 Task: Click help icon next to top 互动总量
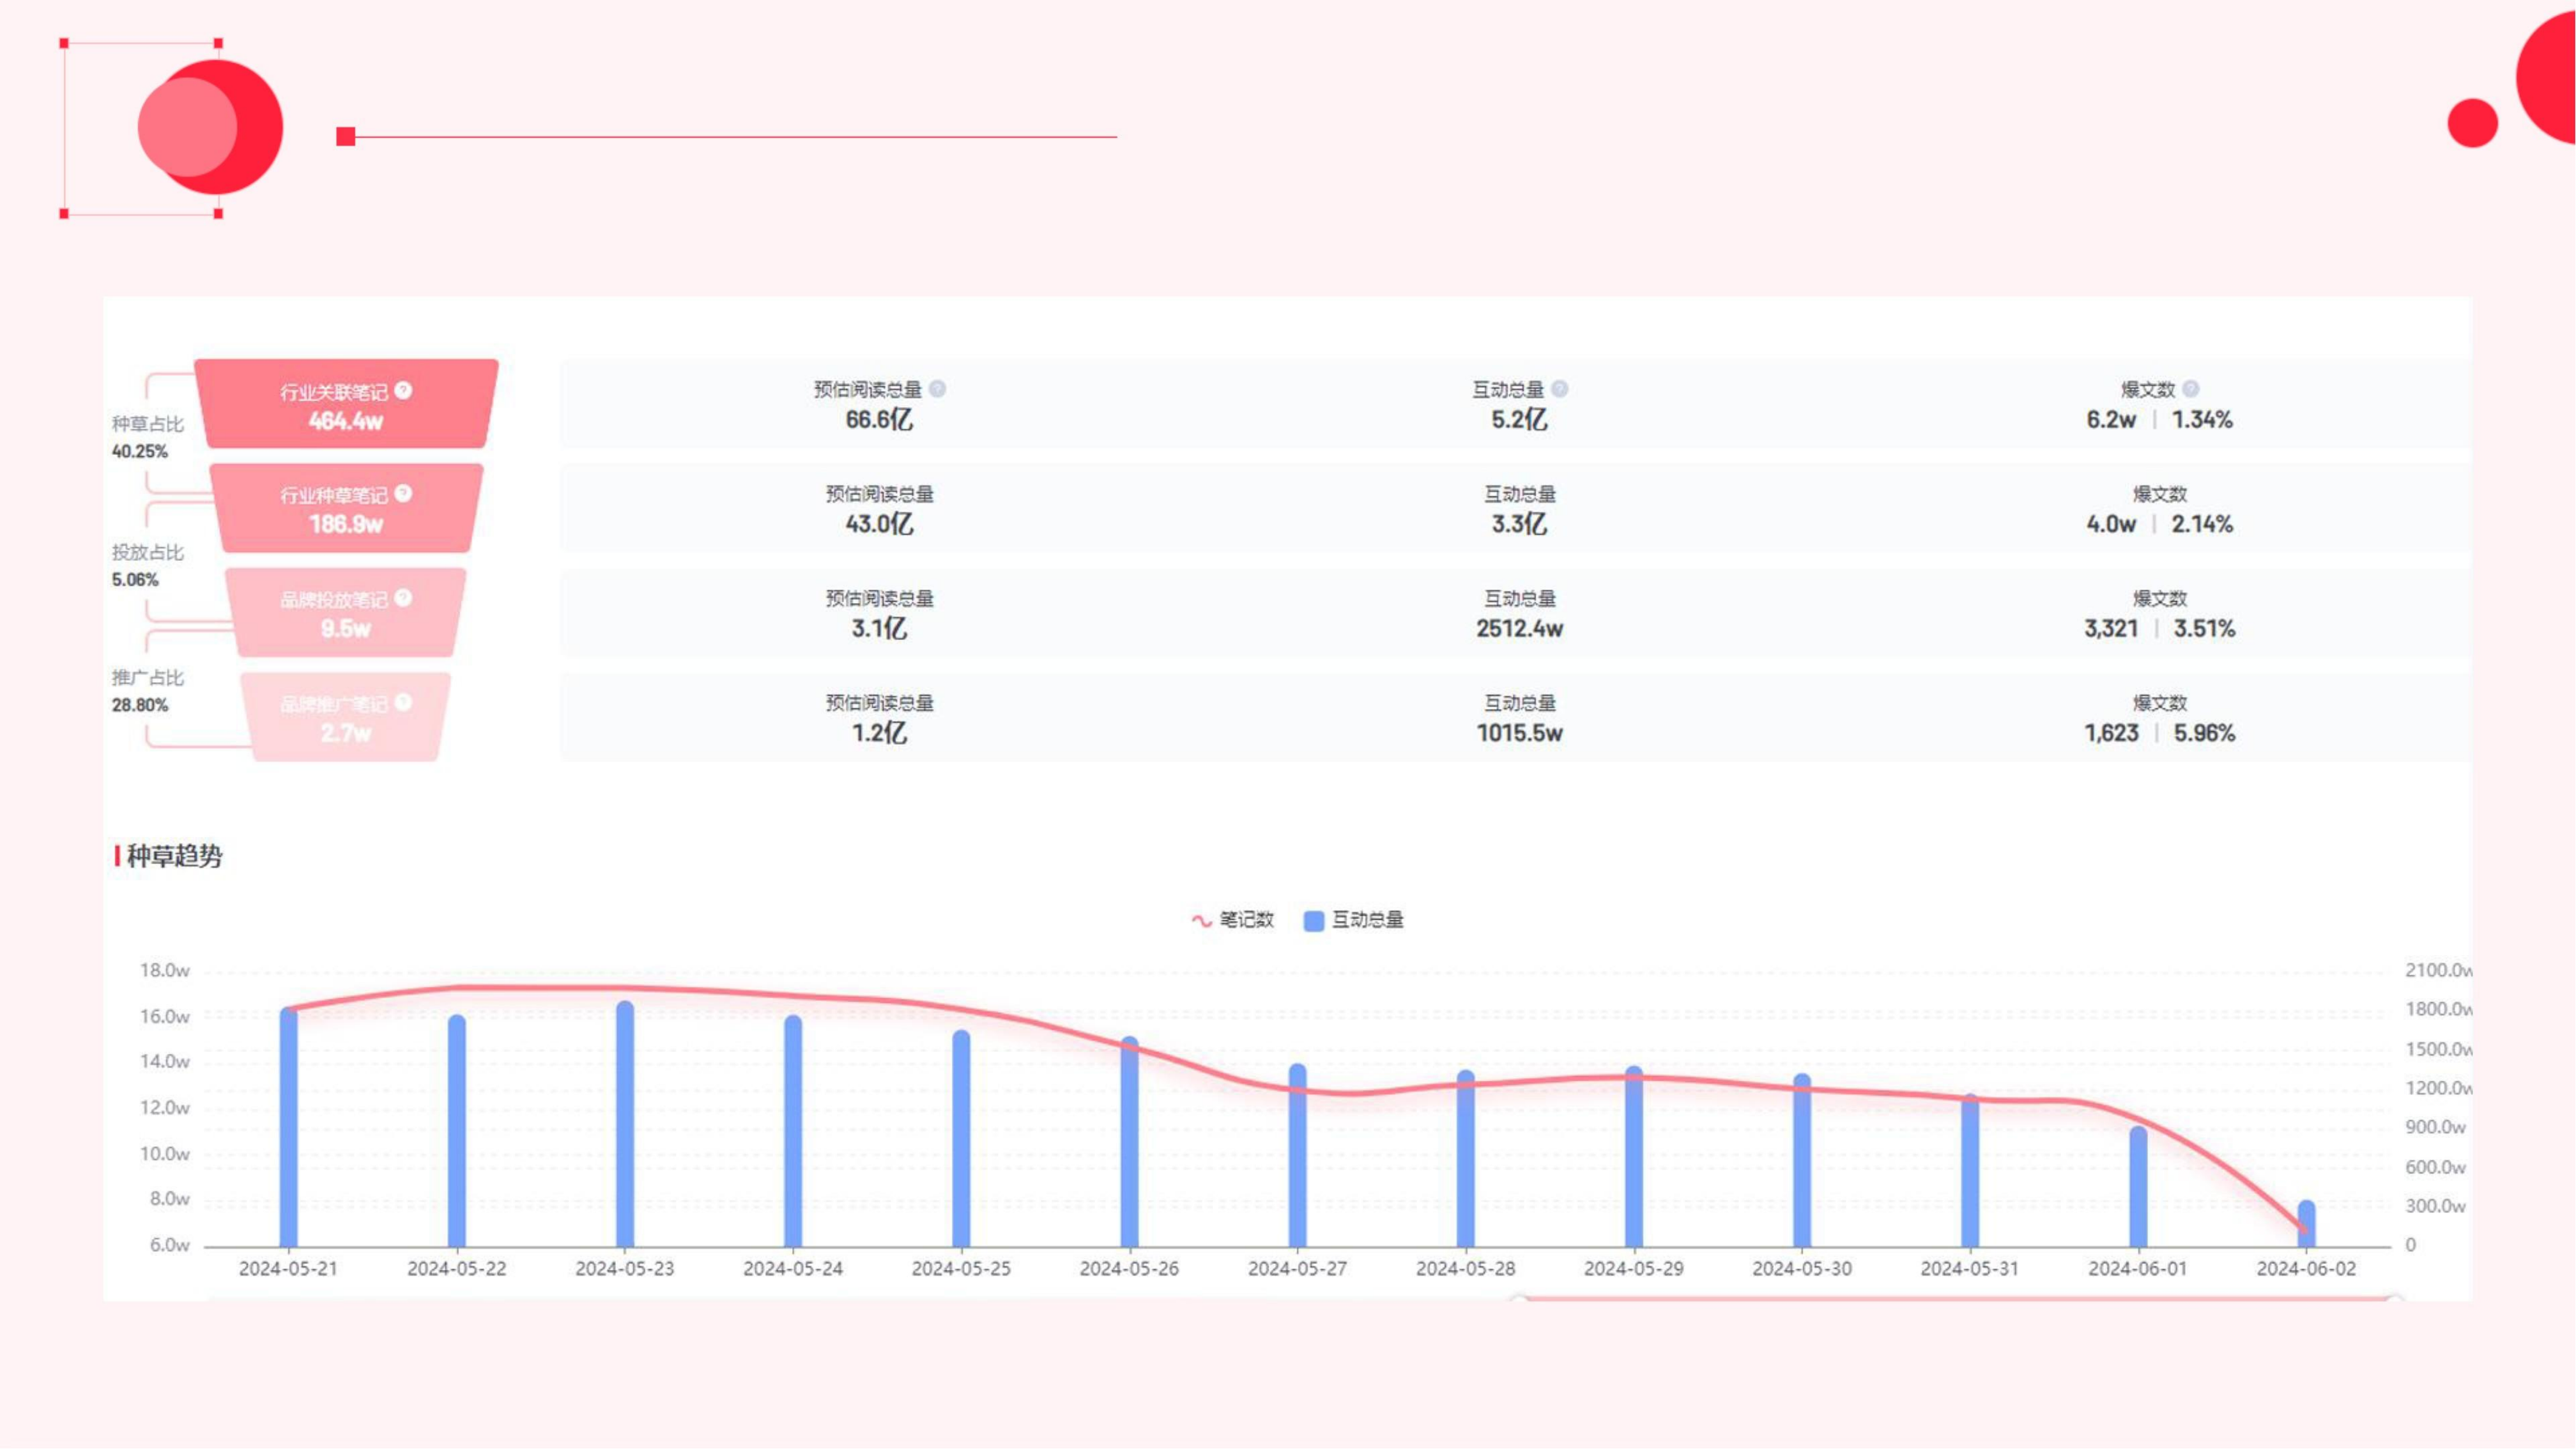click(x=1559, y=389)
